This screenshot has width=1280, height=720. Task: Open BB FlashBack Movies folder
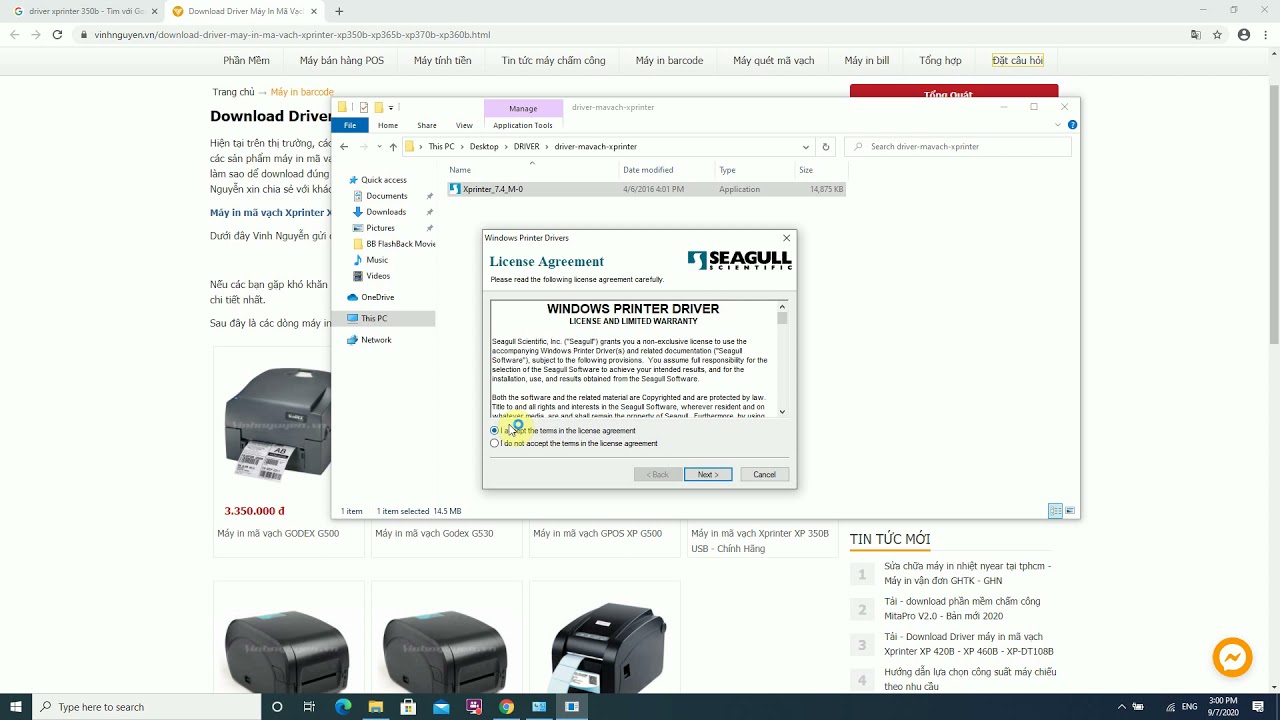point(394,244)
